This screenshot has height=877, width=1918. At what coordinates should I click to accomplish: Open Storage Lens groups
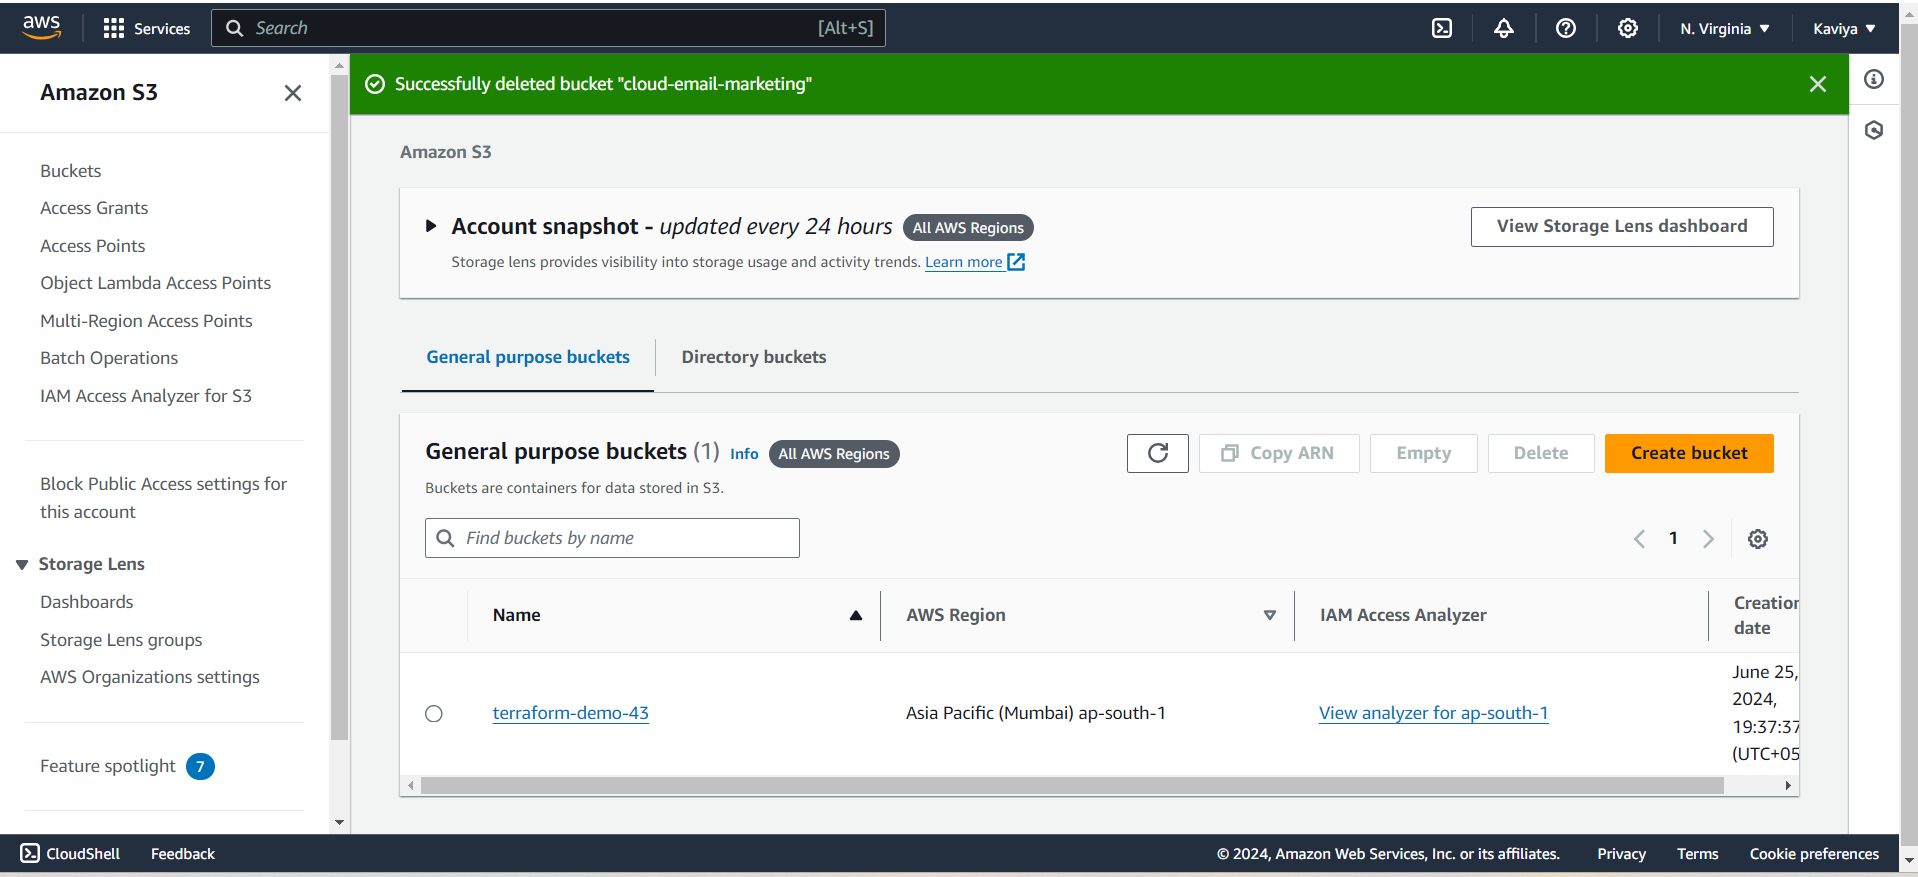pos(121,640)
